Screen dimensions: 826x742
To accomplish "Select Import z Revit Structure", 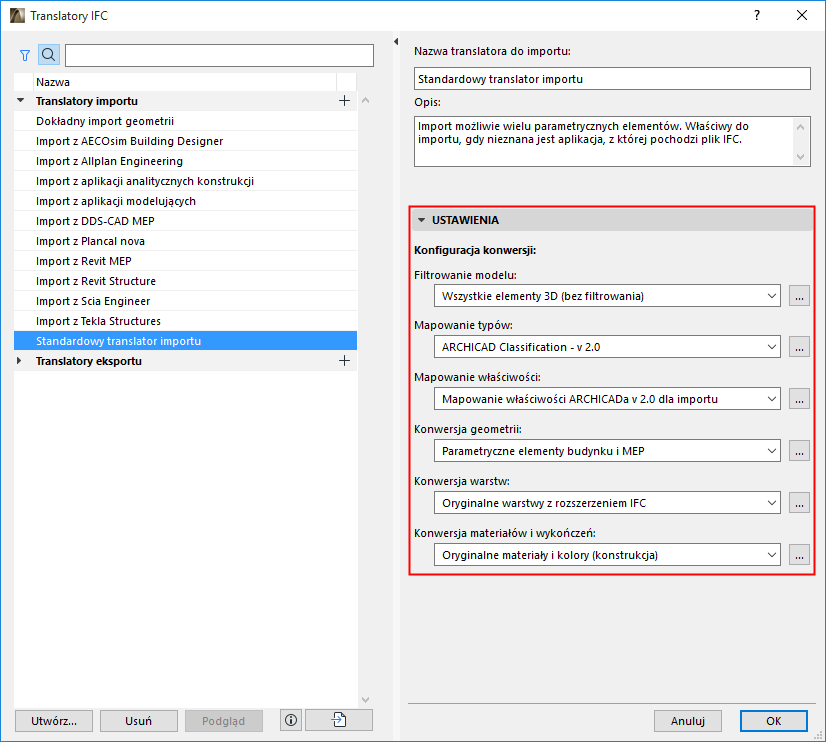I will pyautogui.click(x=185, y=281).
